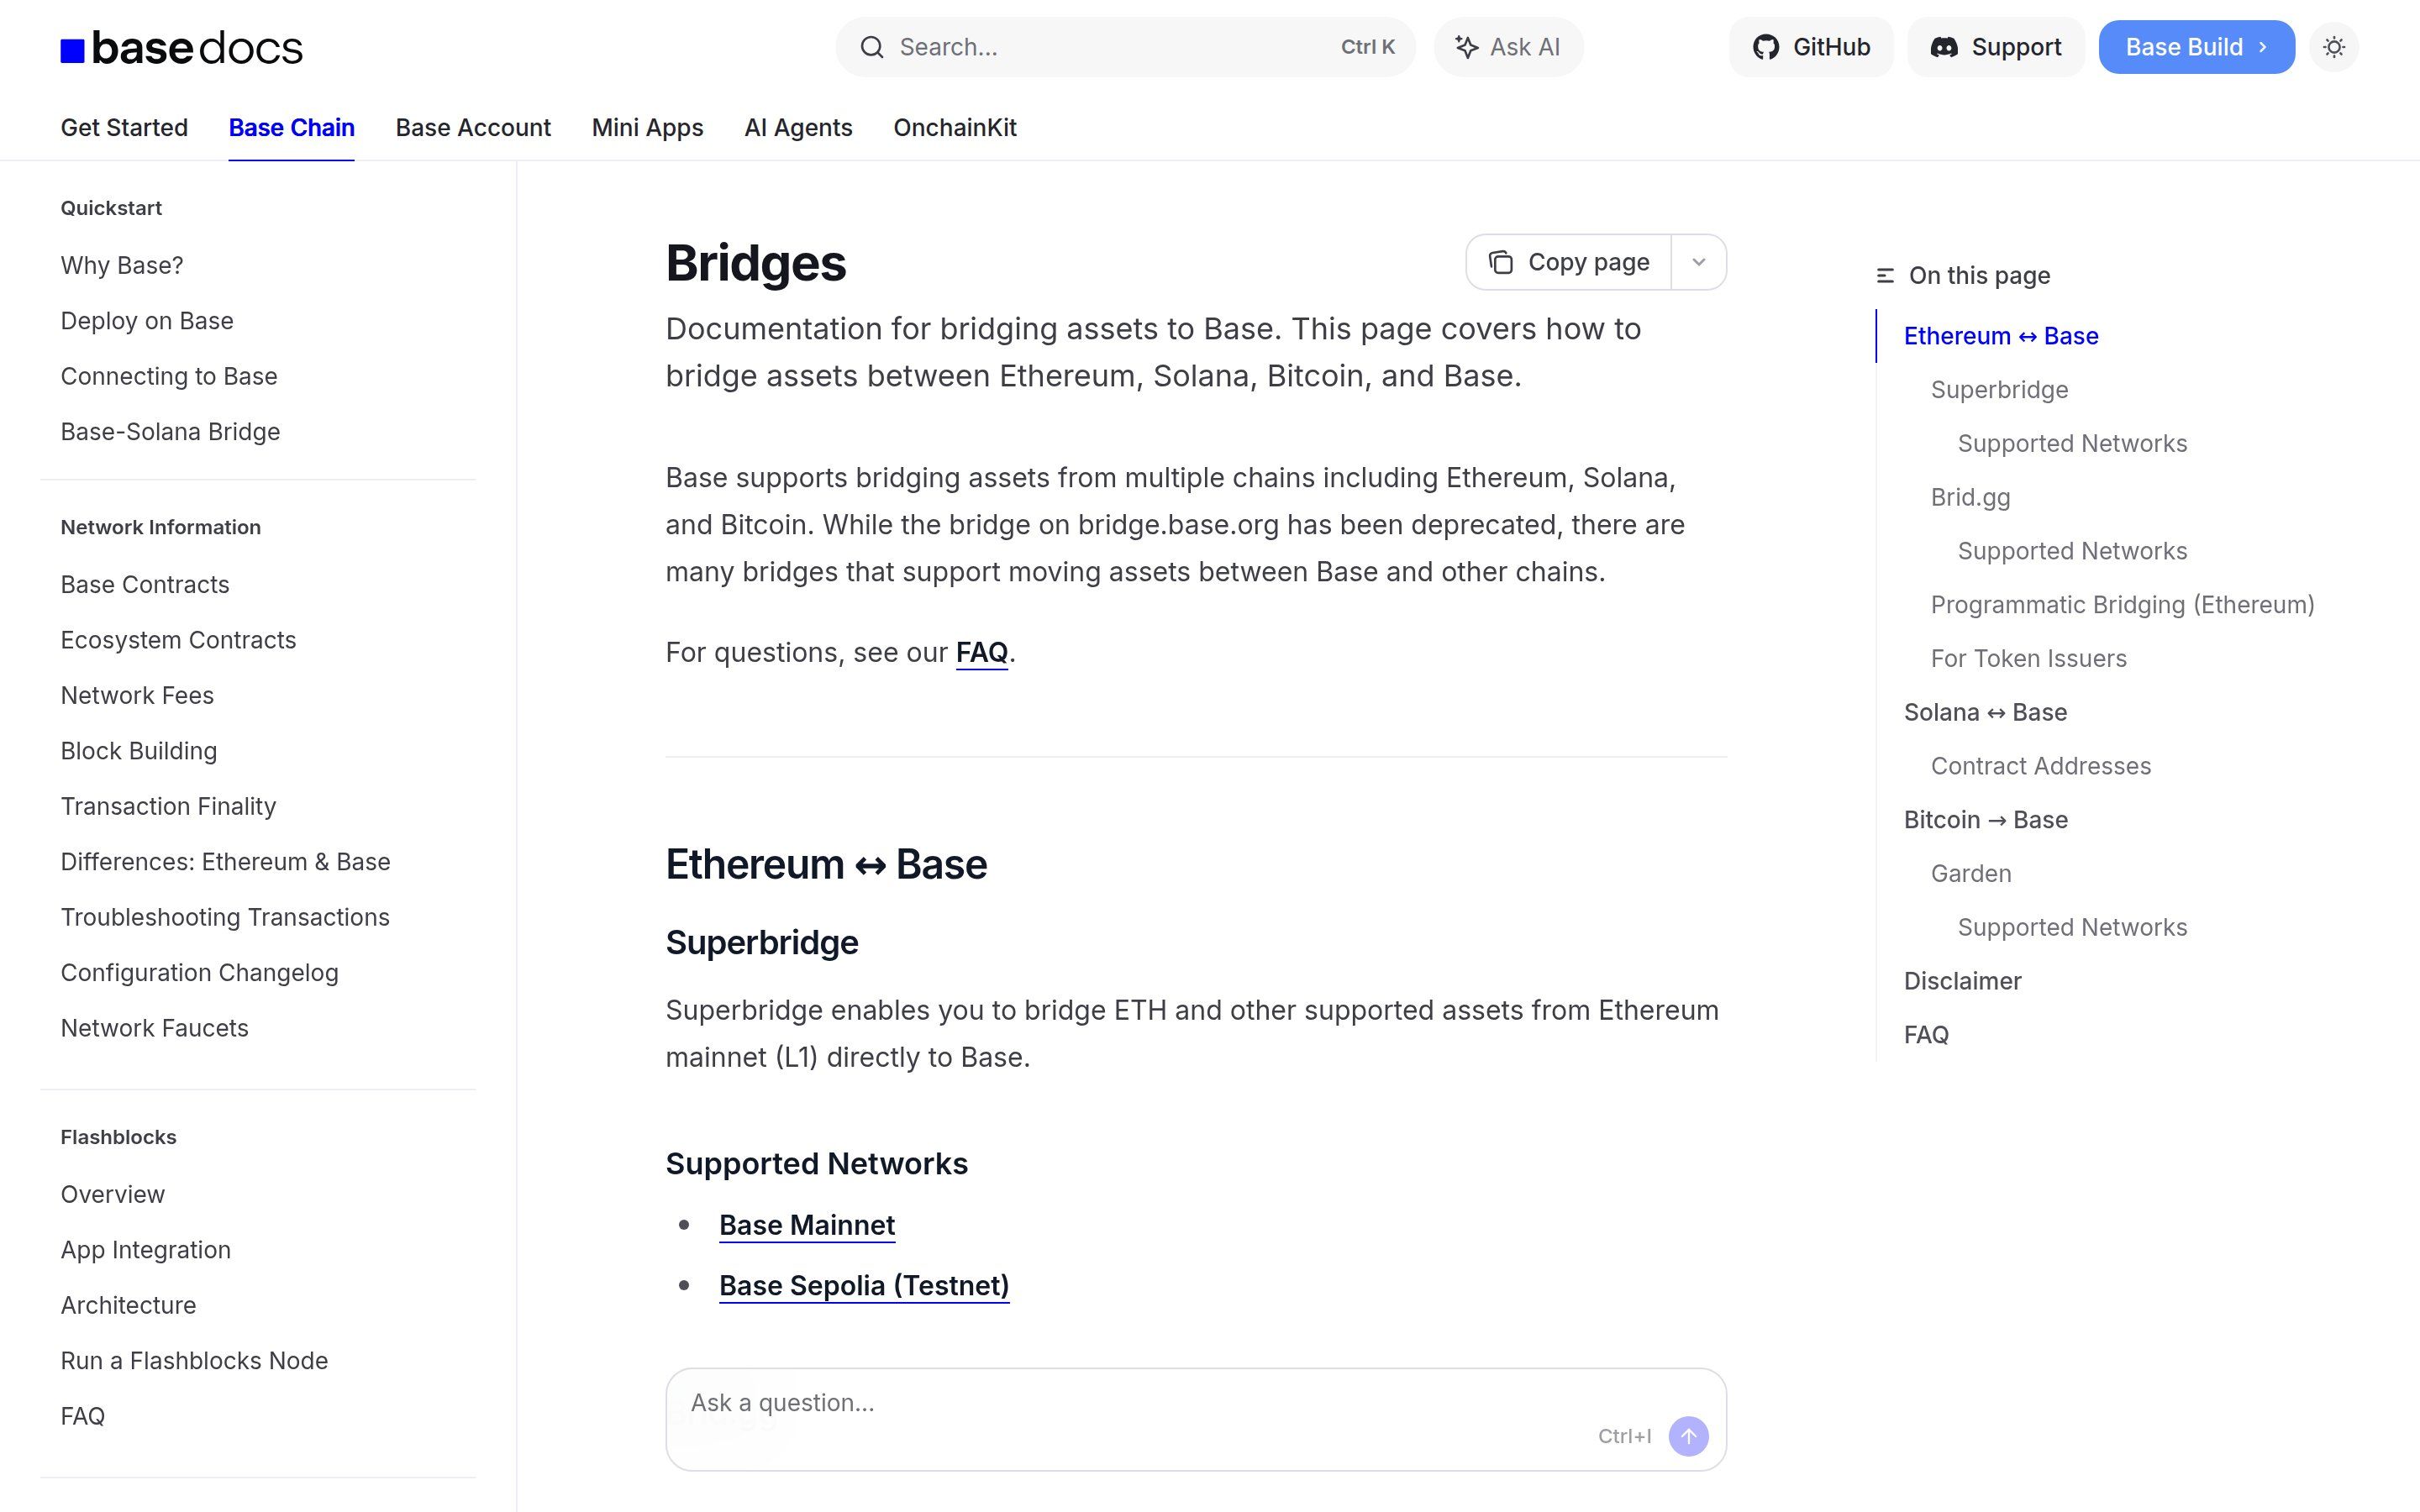Open GitHub via the GitHub icon
Screen dimensions: 2420x1512
click(1766, 46)
